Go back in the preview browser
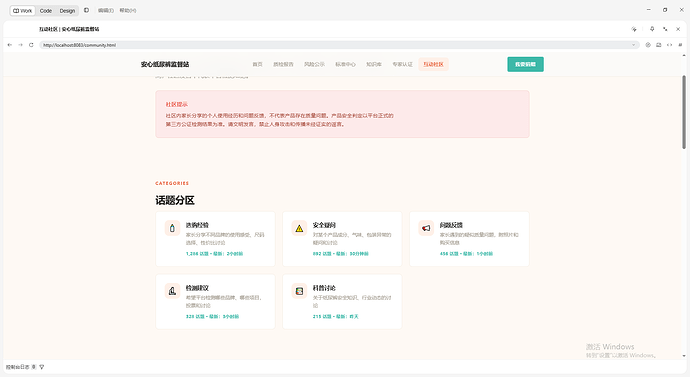690x377 pixels. pyautogui.click(x=10, y=45)
